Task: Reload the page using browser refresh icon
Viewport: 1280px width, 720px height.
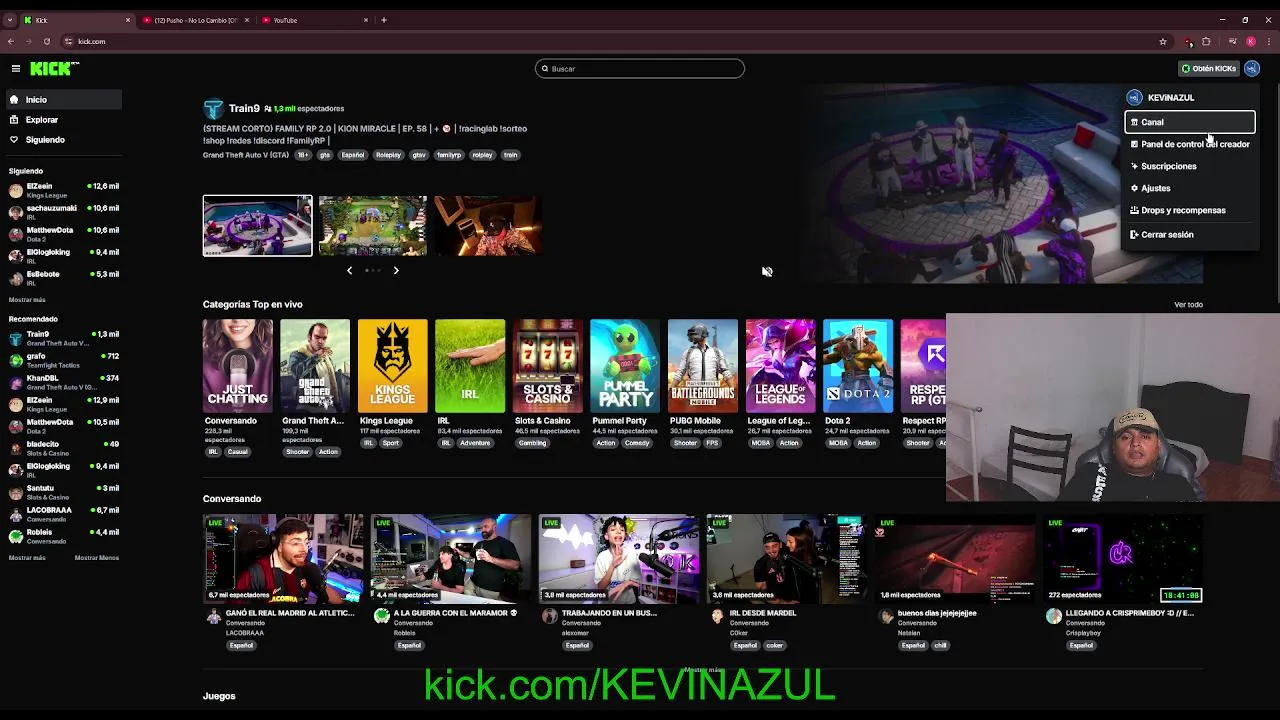Action: click(x=46, y=41)
